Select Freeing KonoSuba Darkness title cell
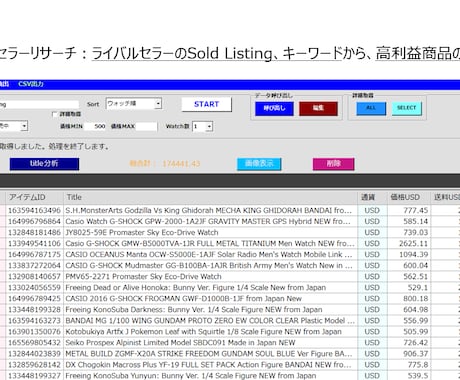460x380 pixels. (x=210, y=309)
